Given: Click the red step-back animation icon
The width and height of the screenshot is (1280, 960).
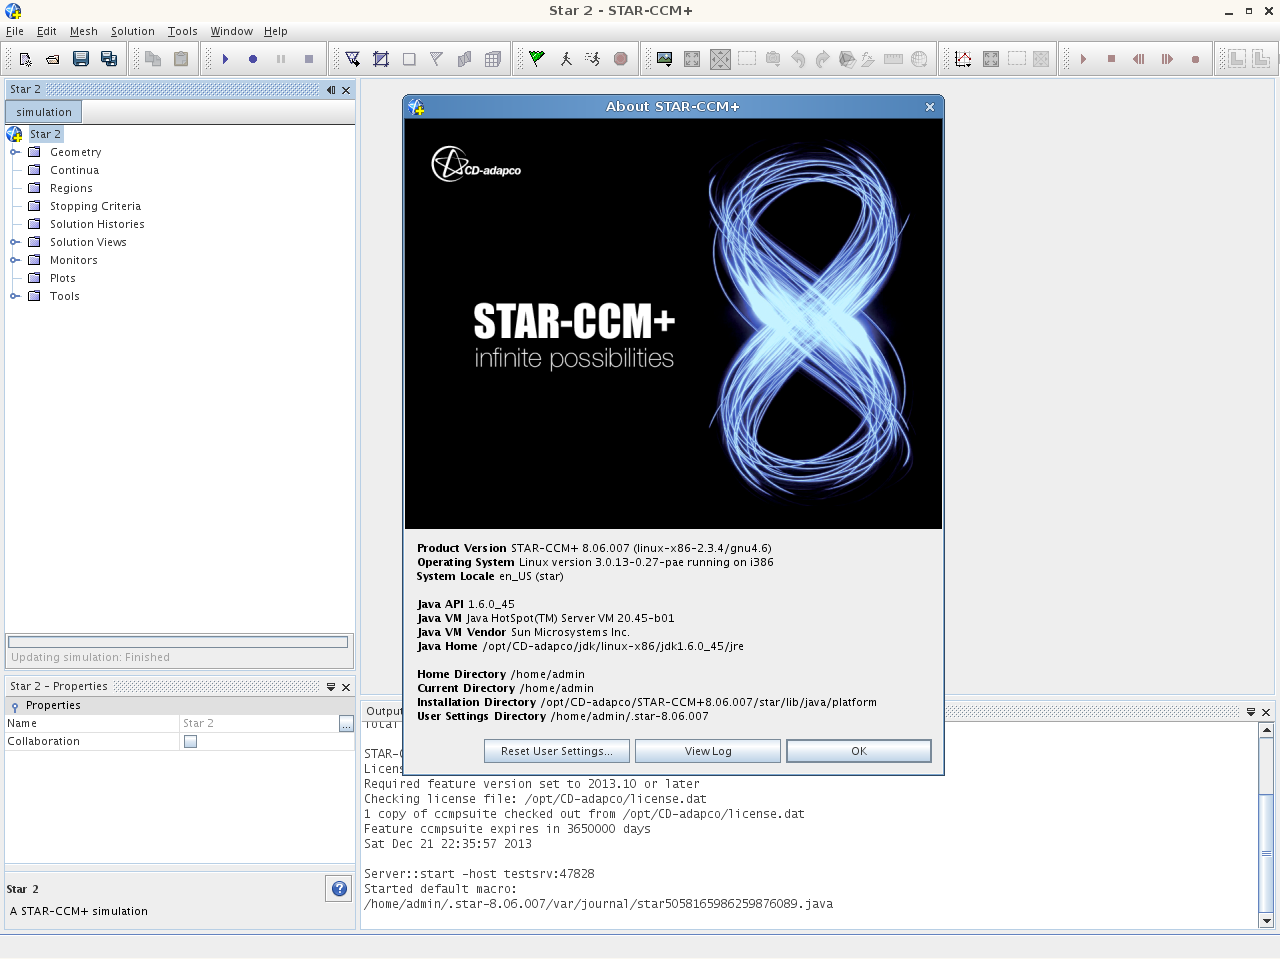Looking at the screenshot, I should point(1139,59).
